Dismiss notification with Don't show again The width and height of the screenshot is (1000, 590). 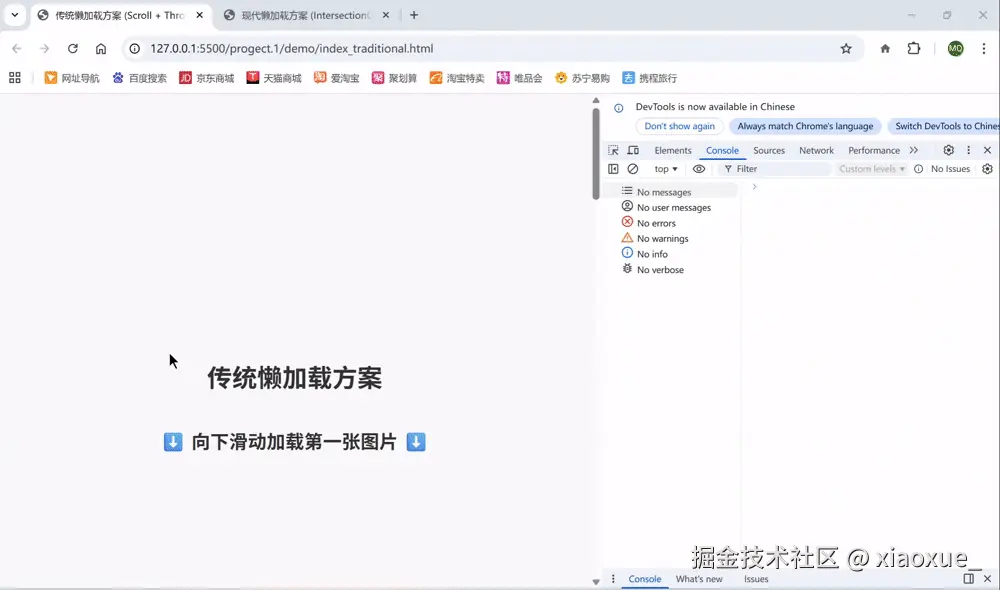679,126
